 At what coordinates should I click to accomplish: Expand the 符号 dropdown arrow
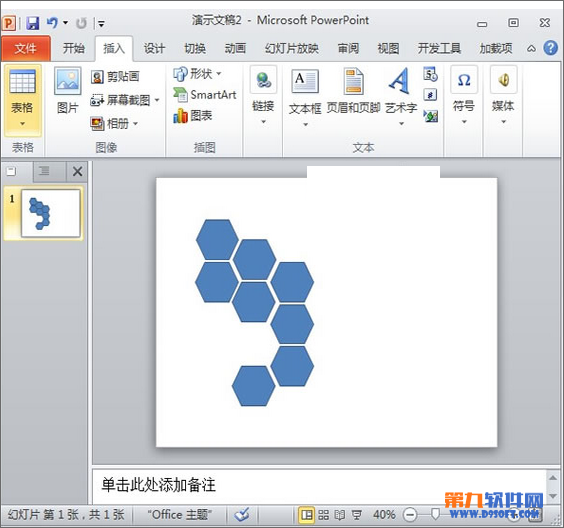click(x=464, y=122)
